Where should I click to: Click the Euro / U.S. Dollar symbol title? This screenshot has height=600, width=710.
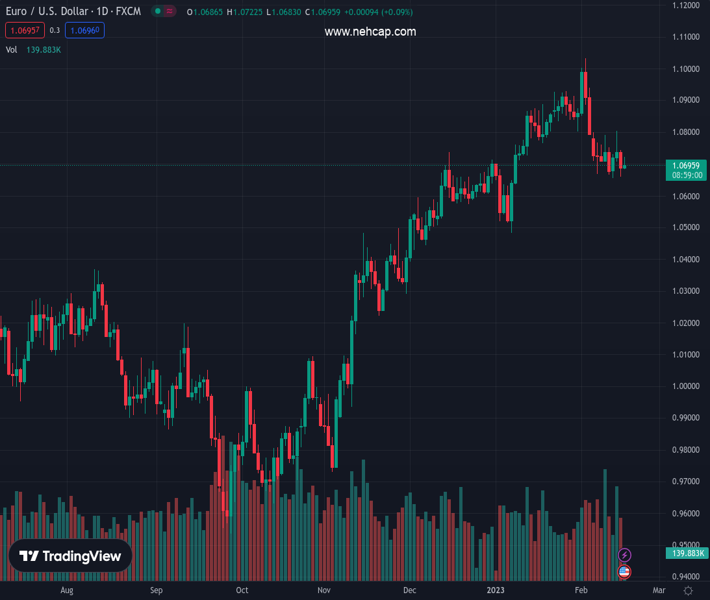point(72,12)
